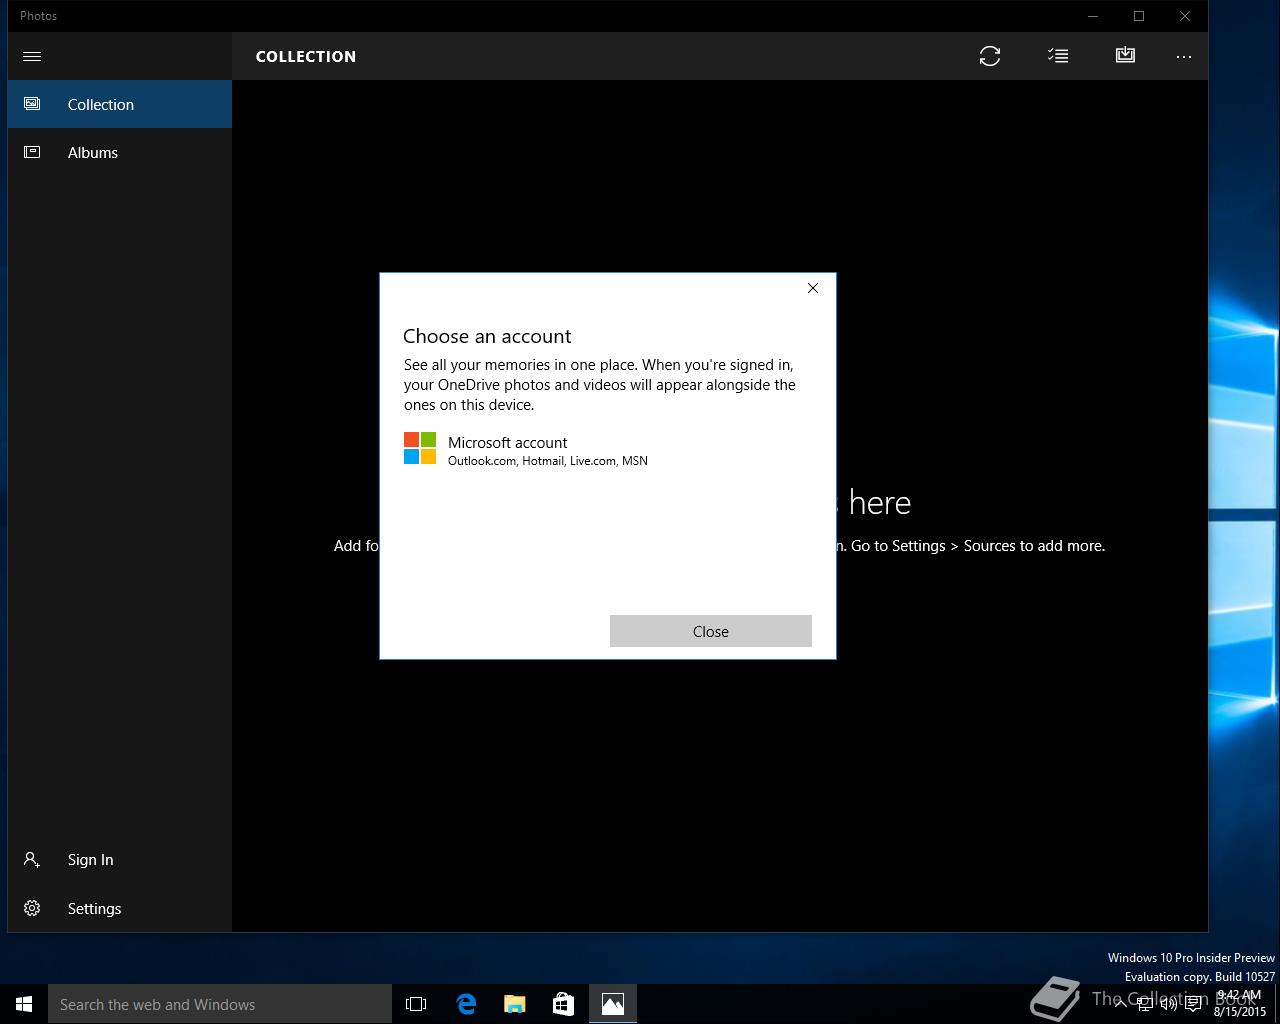
Task: Click the Microsoft logo in the dialog
Action: coord(420,448)
